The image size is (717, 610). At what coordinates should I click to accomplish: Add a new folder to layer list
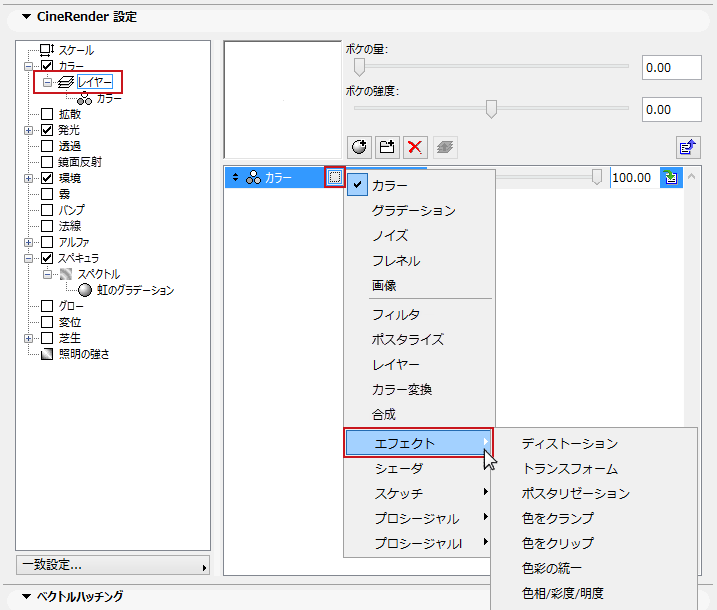tap(387, 147)
